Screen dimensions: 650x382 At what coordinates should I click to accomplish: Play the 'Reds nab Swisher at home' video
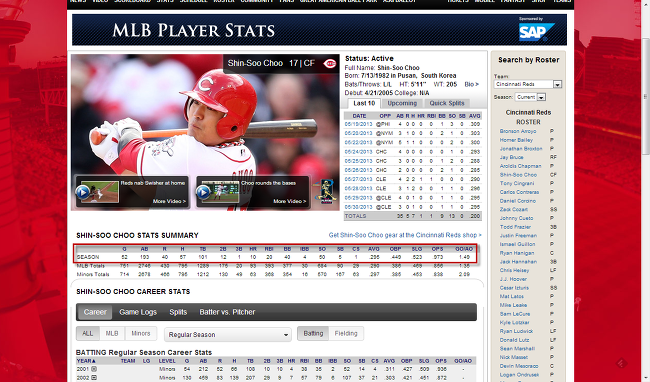(x=82, y=192)
